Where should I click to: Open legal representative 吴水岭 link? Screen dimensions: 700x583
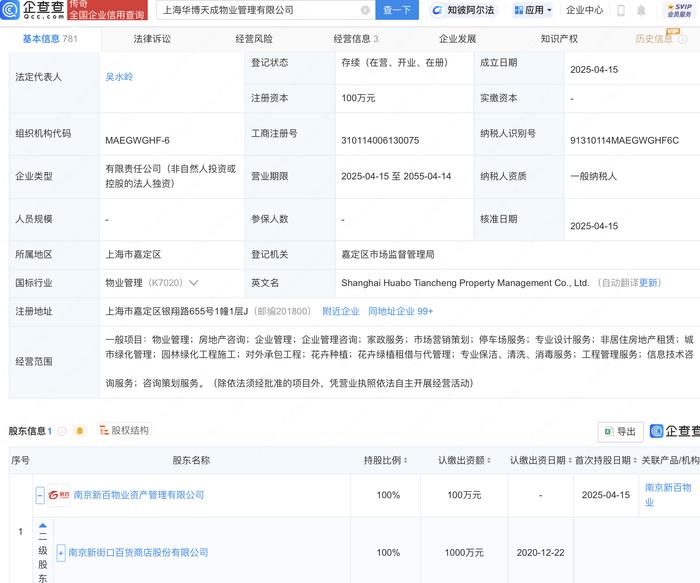(x=119, y=77)
